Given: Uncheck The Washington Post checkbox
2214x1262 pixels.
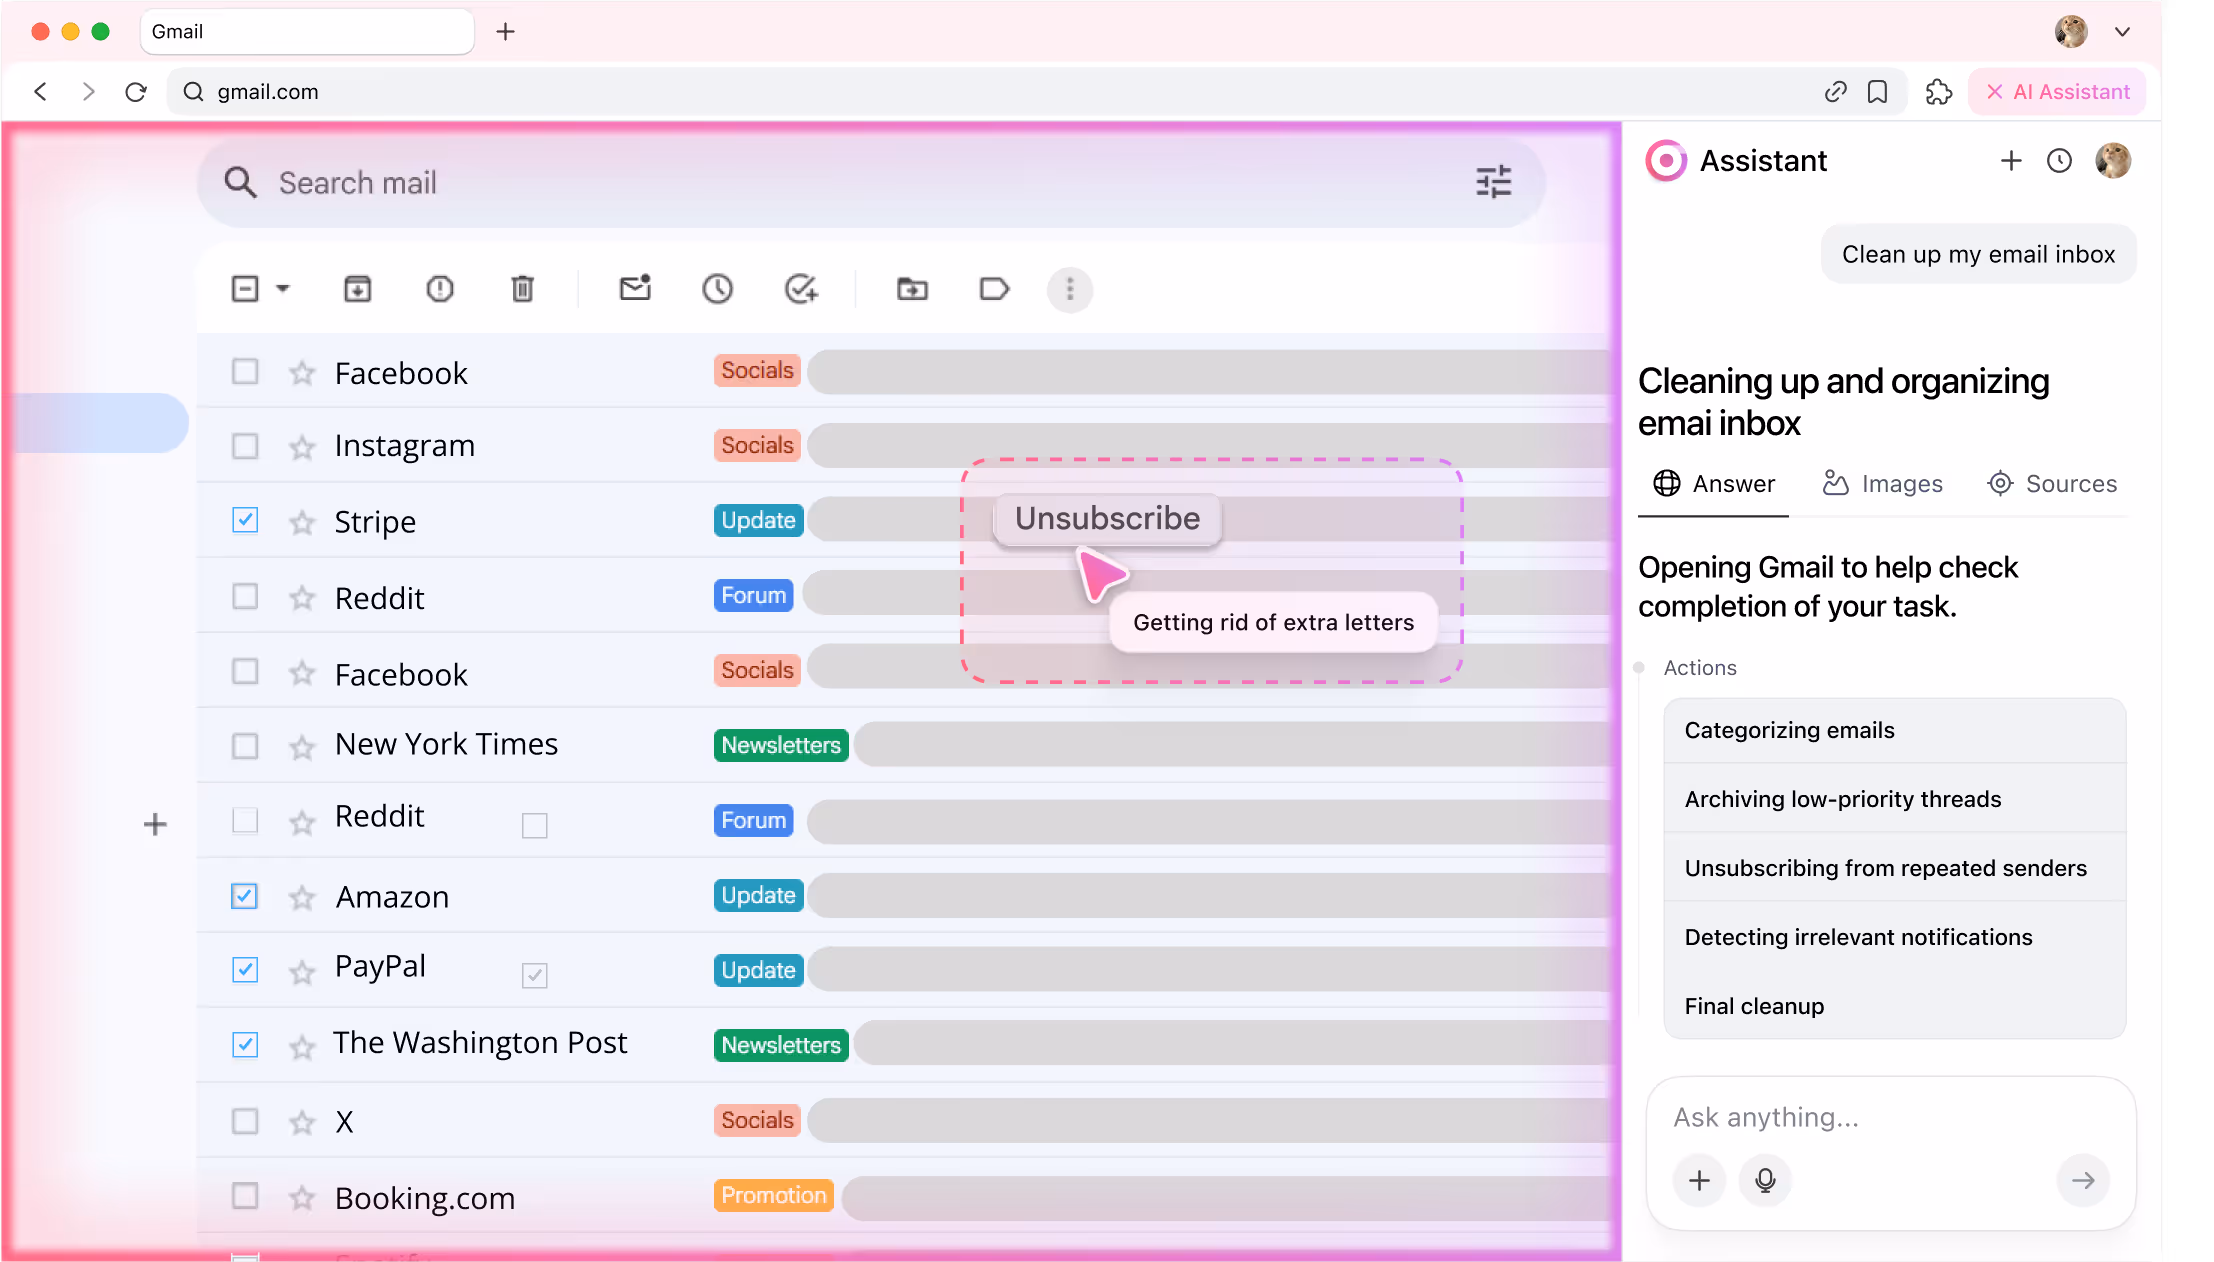Looking at the screenshot, I should pyautogui.click(x=245, y=1045).
